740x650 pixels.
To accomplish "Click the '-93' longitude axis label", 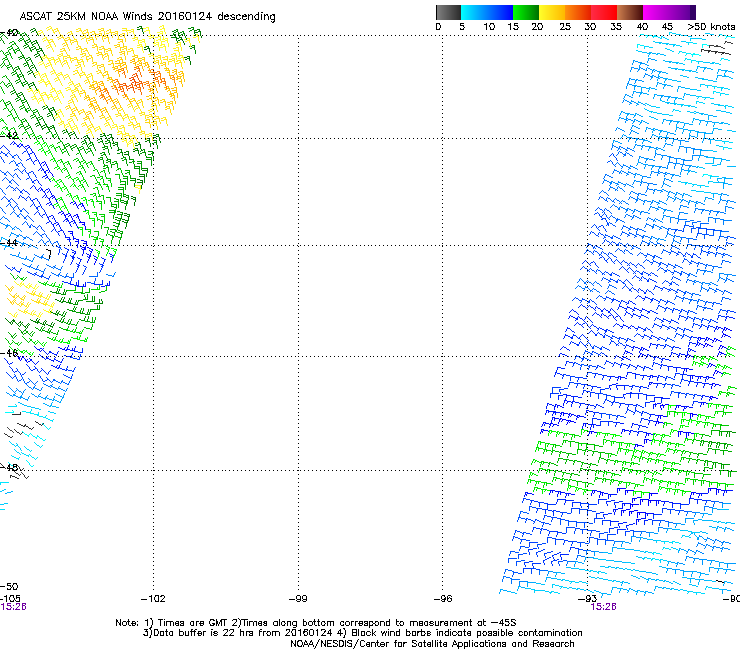I will tap(588, 599).
